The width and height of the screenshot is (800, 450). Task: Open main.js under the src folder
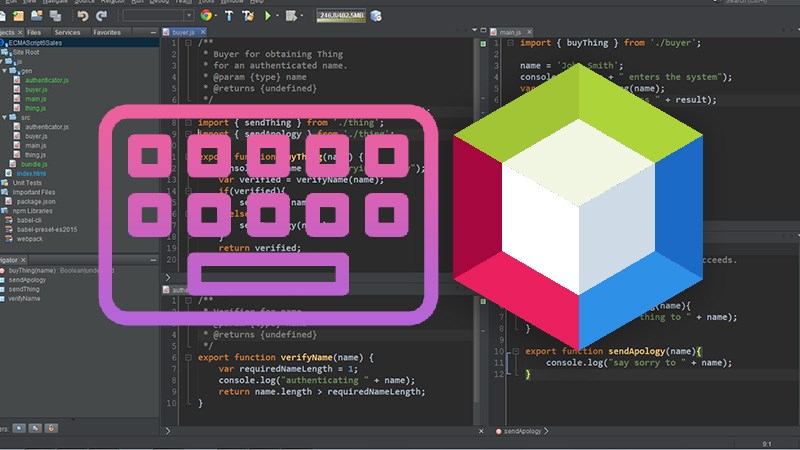coord(36,145)
